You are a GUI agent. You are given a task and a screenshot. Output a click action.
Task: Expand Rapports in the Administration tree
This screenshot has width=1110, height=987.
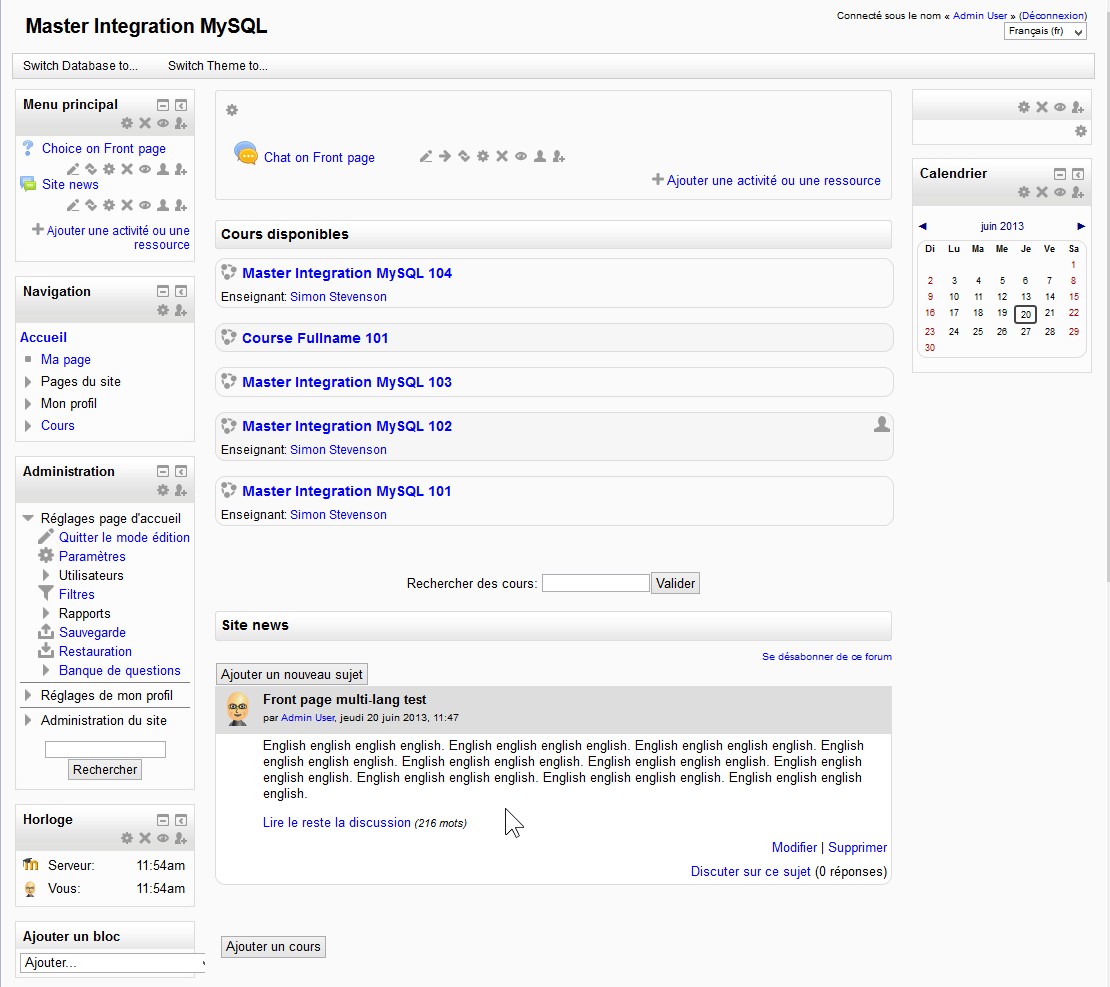[46, 614]
